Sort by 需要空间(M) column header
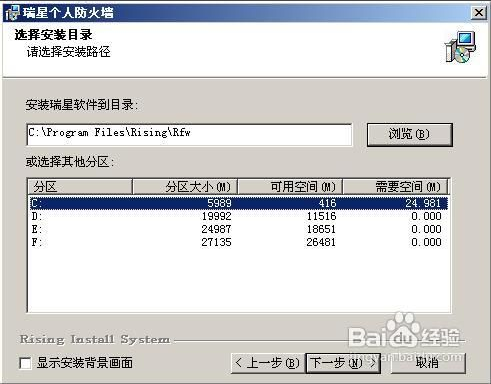Screen dimensions: 491x384 395,187
